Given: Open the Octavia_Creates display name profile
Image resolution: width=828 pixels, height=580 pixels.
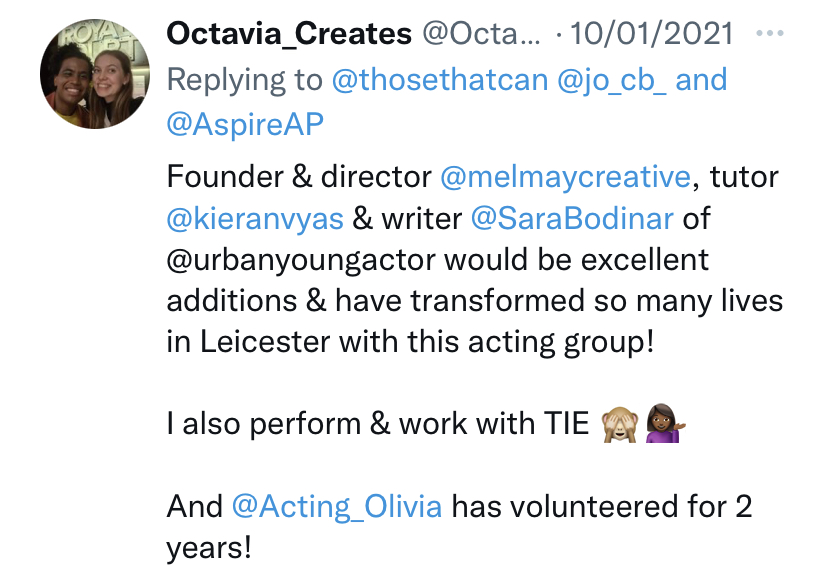Looking at the screenshot, I should click(x=289, y=34).
